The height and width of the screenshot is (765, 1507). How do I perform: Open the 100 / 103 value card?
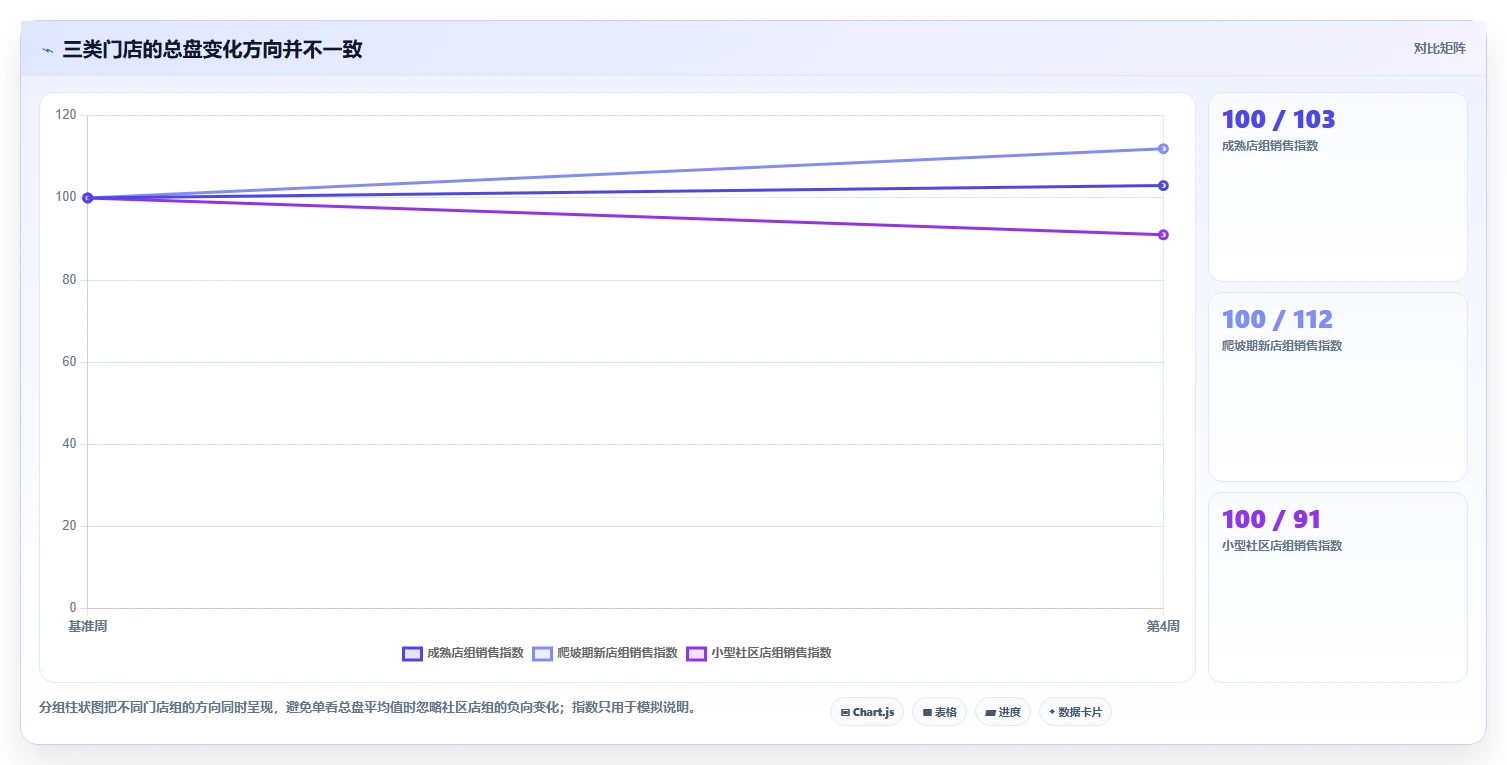click(1338, 187)
